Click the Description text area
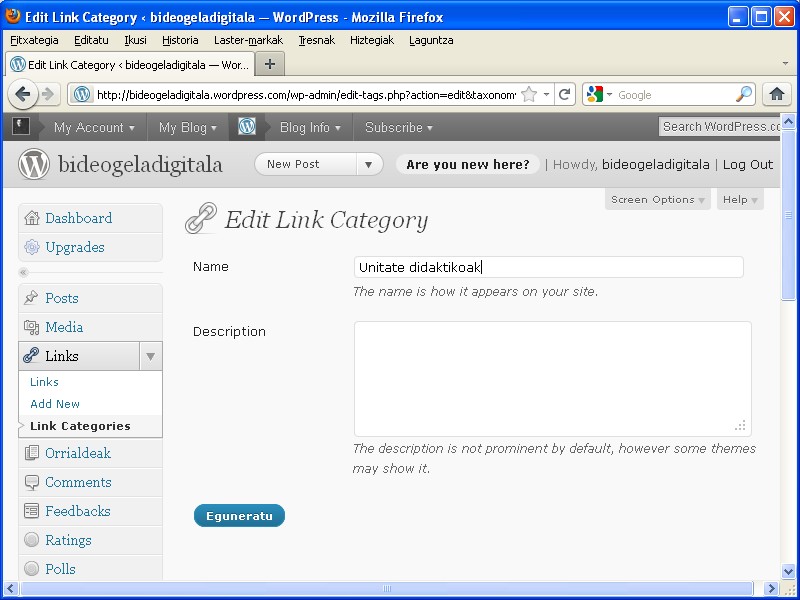This screenshot has width=800, height=600. pyautogui.click(x=553, y=379)
